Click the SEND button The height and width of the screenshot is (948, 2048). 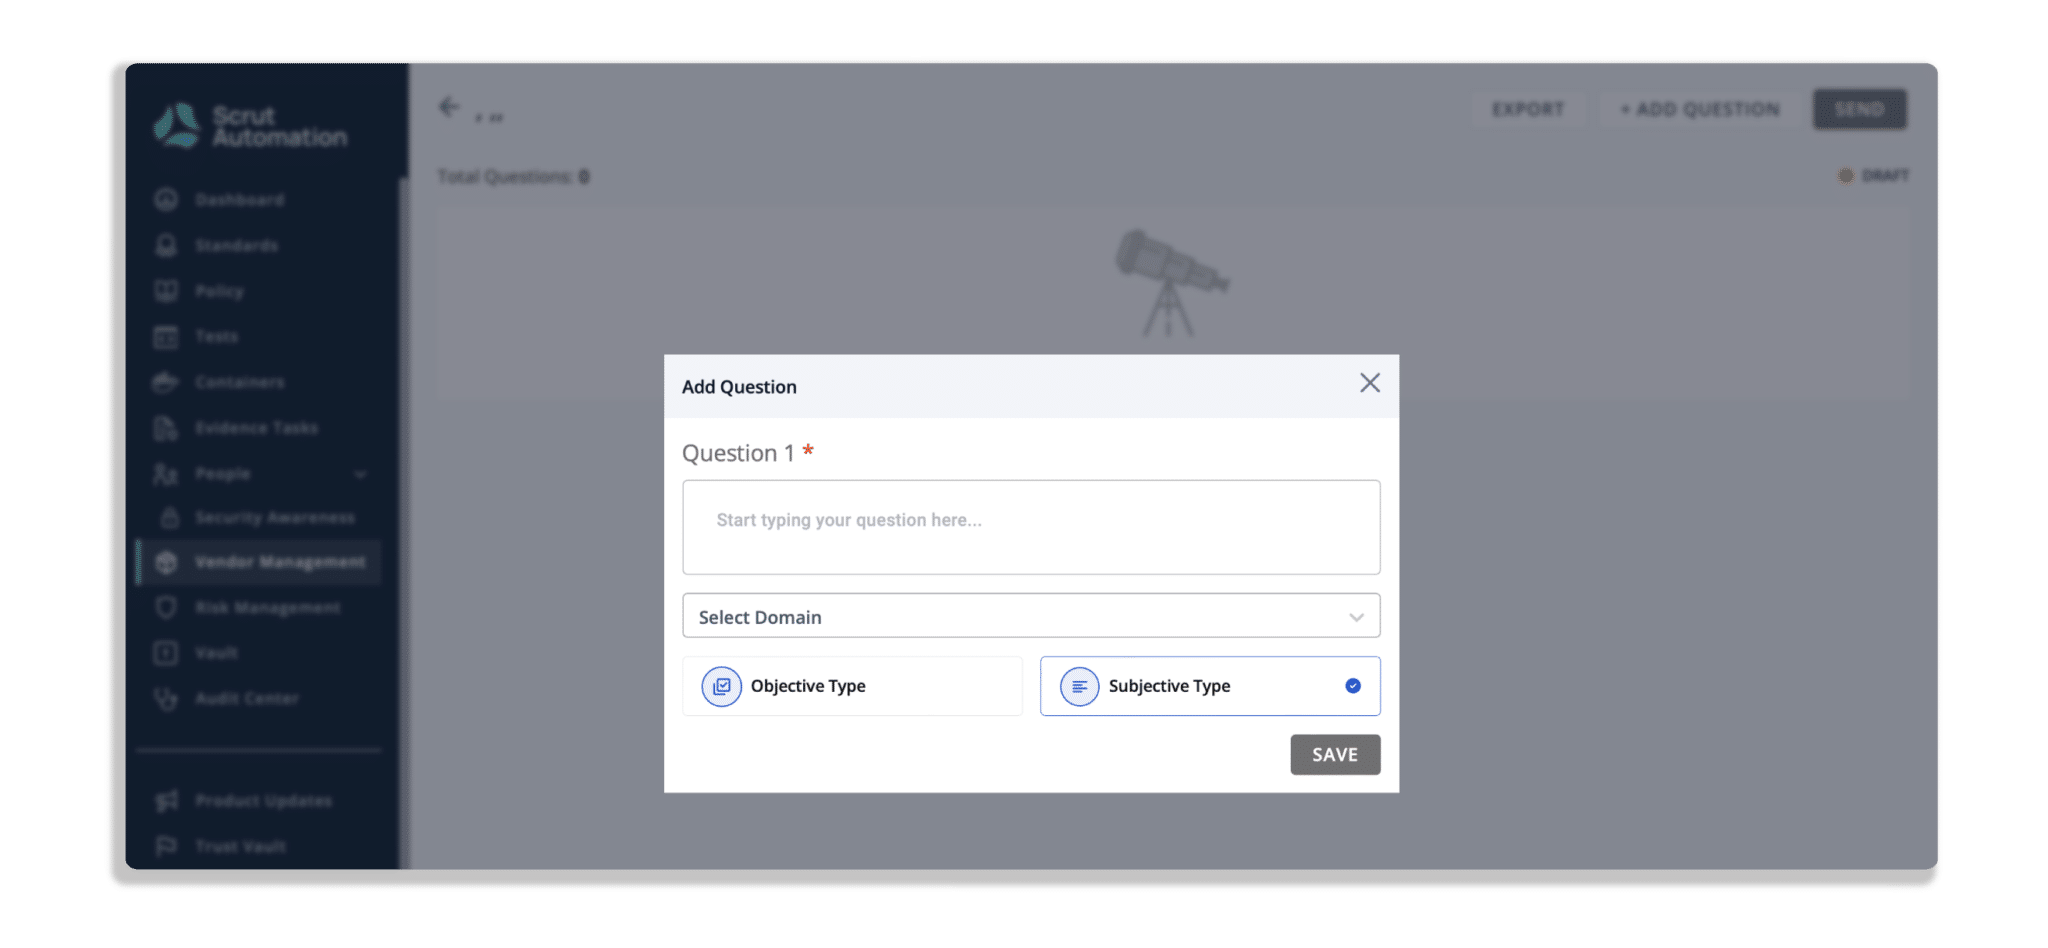click(x=1860, y=109)
